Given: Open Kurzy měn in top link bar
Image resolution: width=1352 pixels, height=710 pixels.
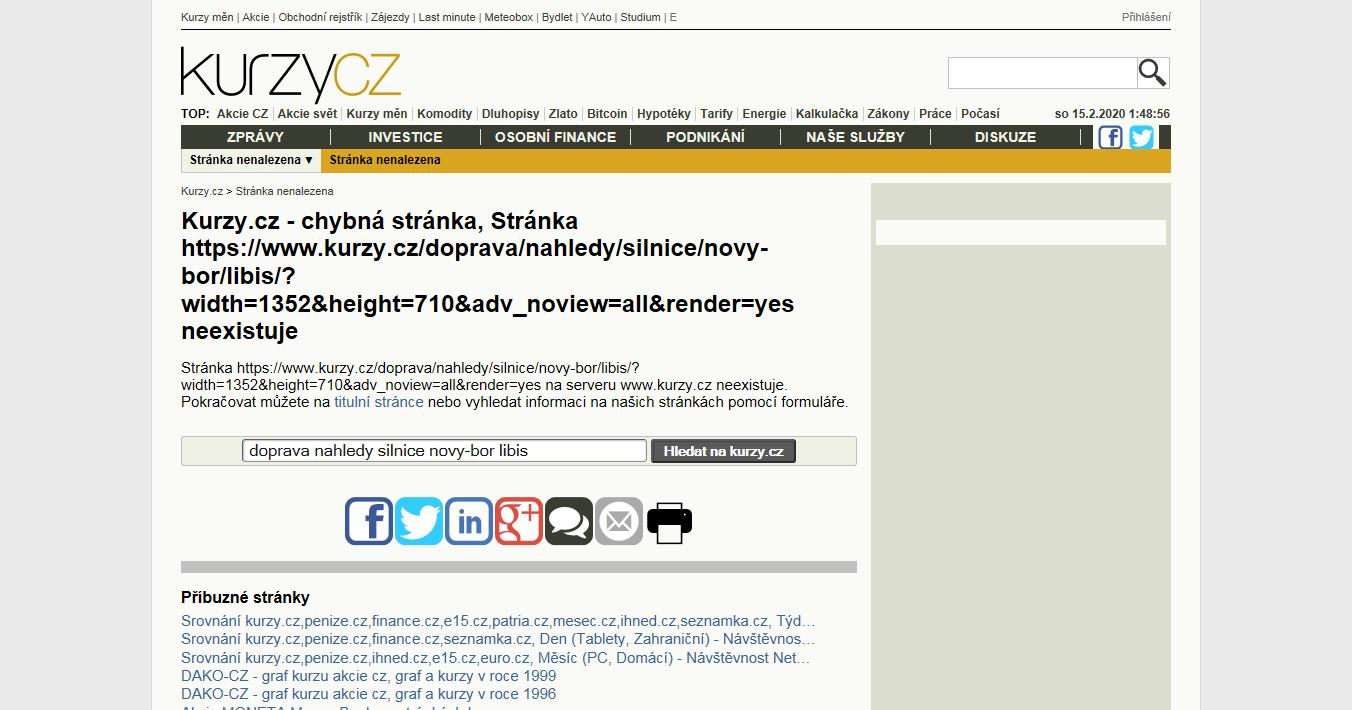Looking at the screenshot, I should pyautogui.click(x=207, y=17).
